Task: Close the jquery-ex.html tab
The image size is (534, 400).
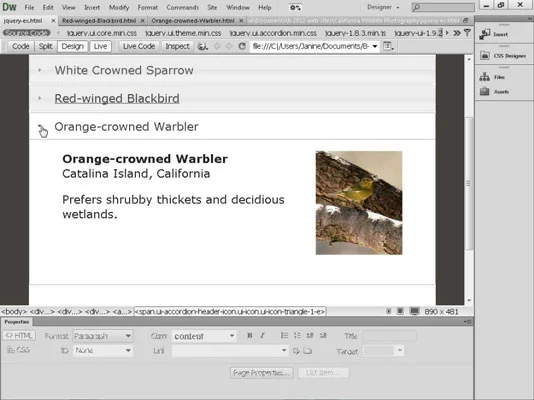Action: point(53,21)
